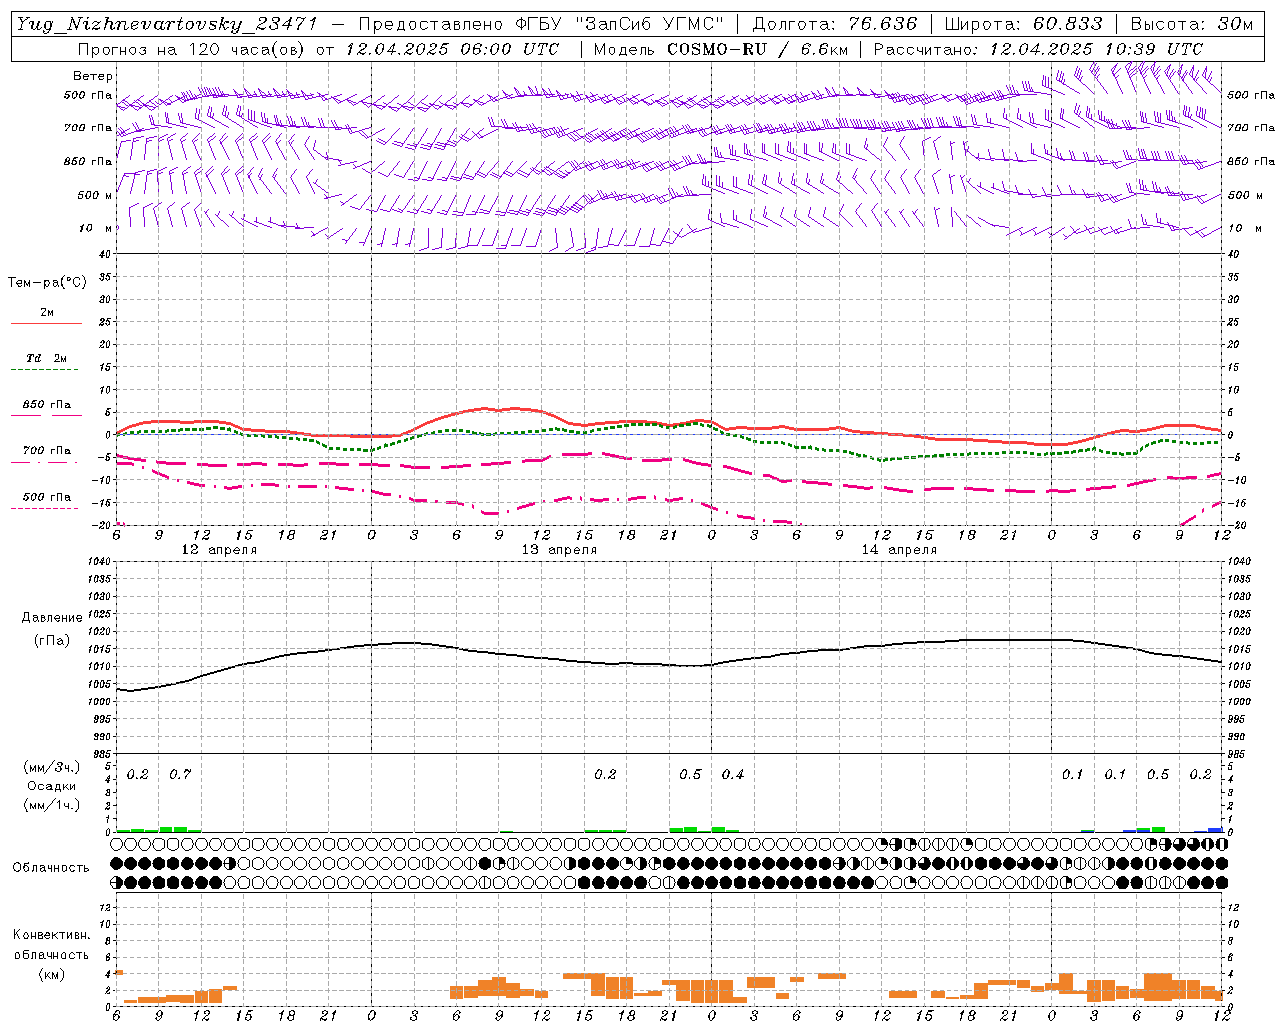1280x1024 pixels.
Task: Click the '850 гПа' entry in temperature legend
Action: 47,405
